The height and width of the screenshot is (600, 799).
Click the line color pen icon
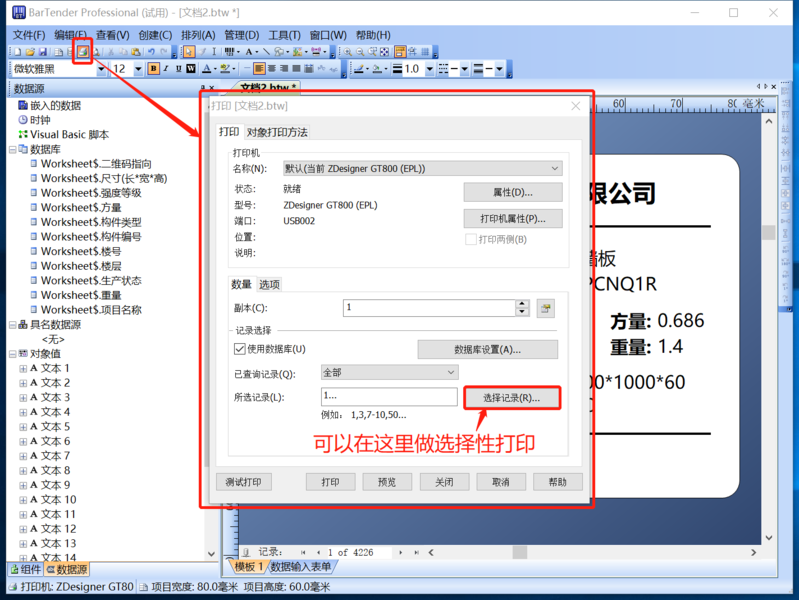[x=359, y=69]
